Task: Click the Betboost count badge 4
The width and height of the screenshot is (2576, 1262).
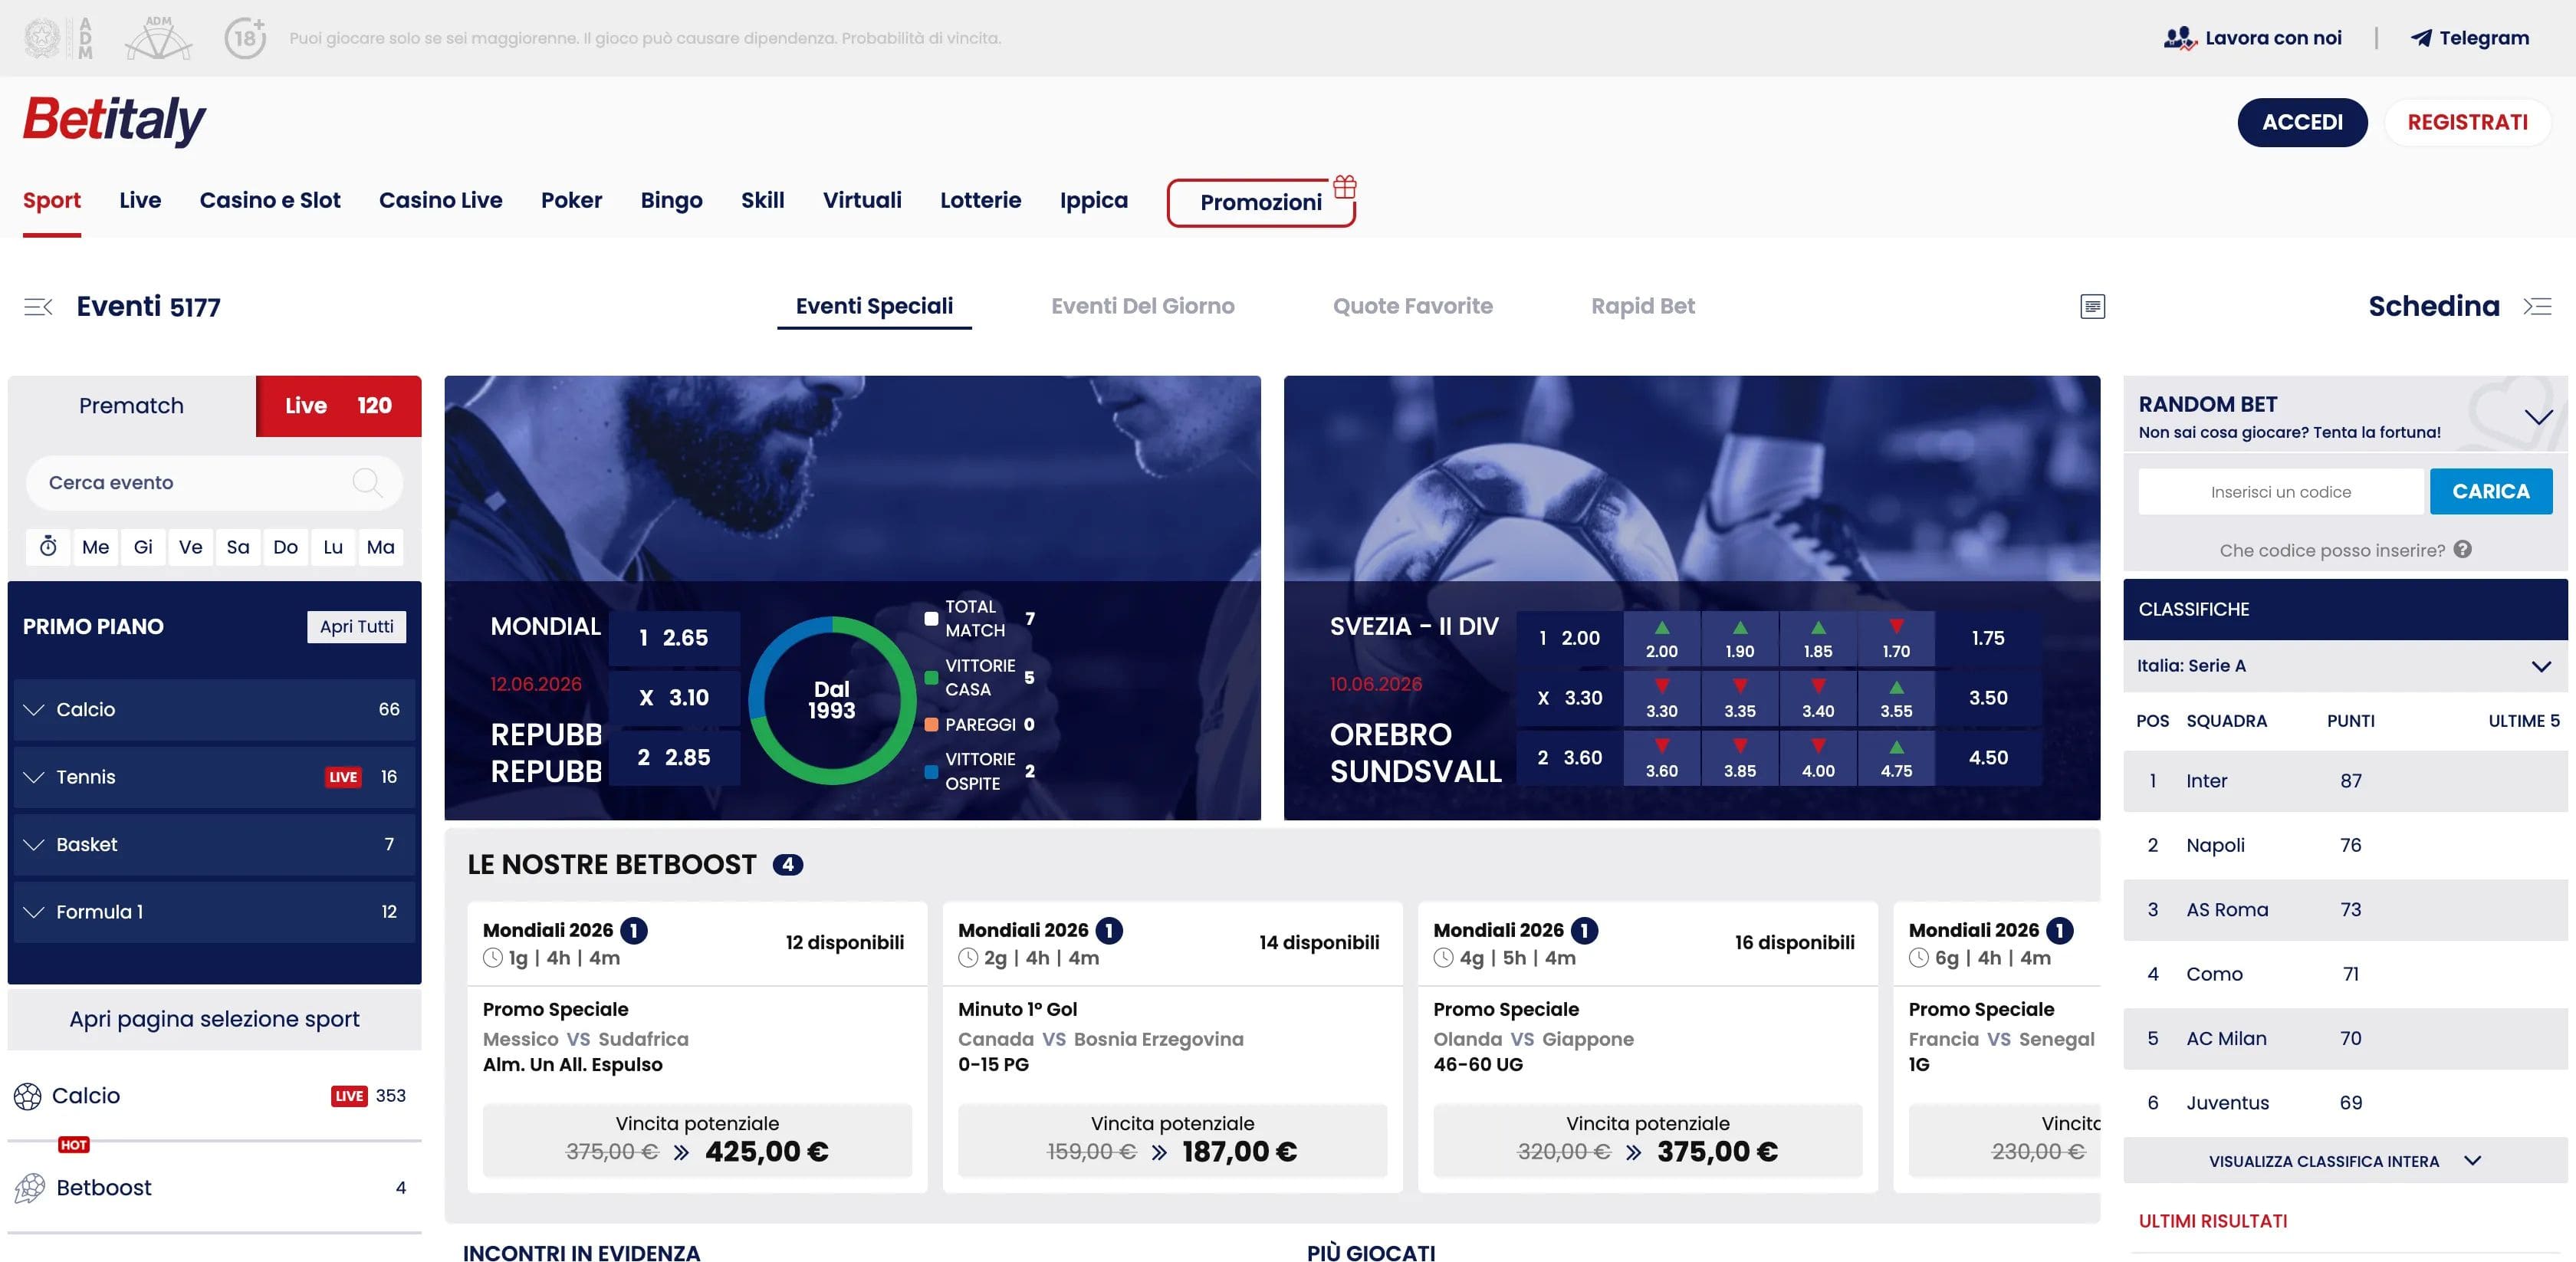Action: tap(788, 865)
